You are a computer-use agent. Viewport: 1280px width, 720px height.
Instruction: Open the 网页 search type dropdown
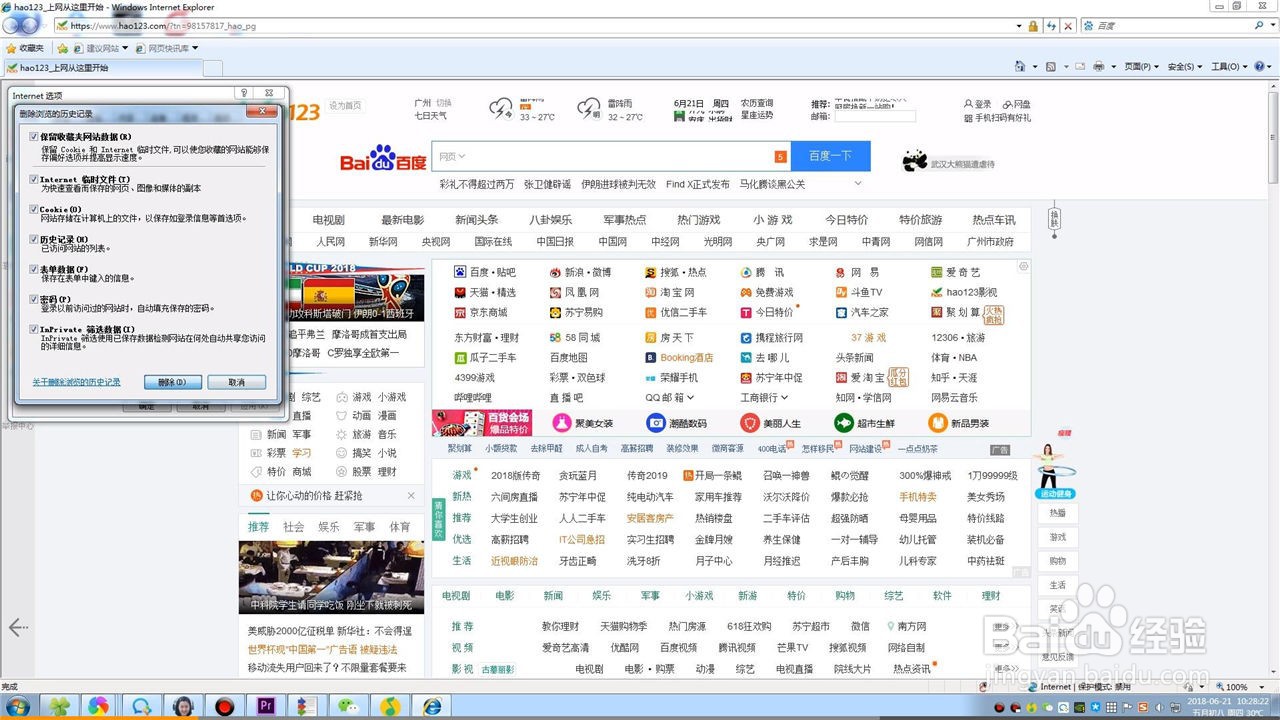pos(452,156)
